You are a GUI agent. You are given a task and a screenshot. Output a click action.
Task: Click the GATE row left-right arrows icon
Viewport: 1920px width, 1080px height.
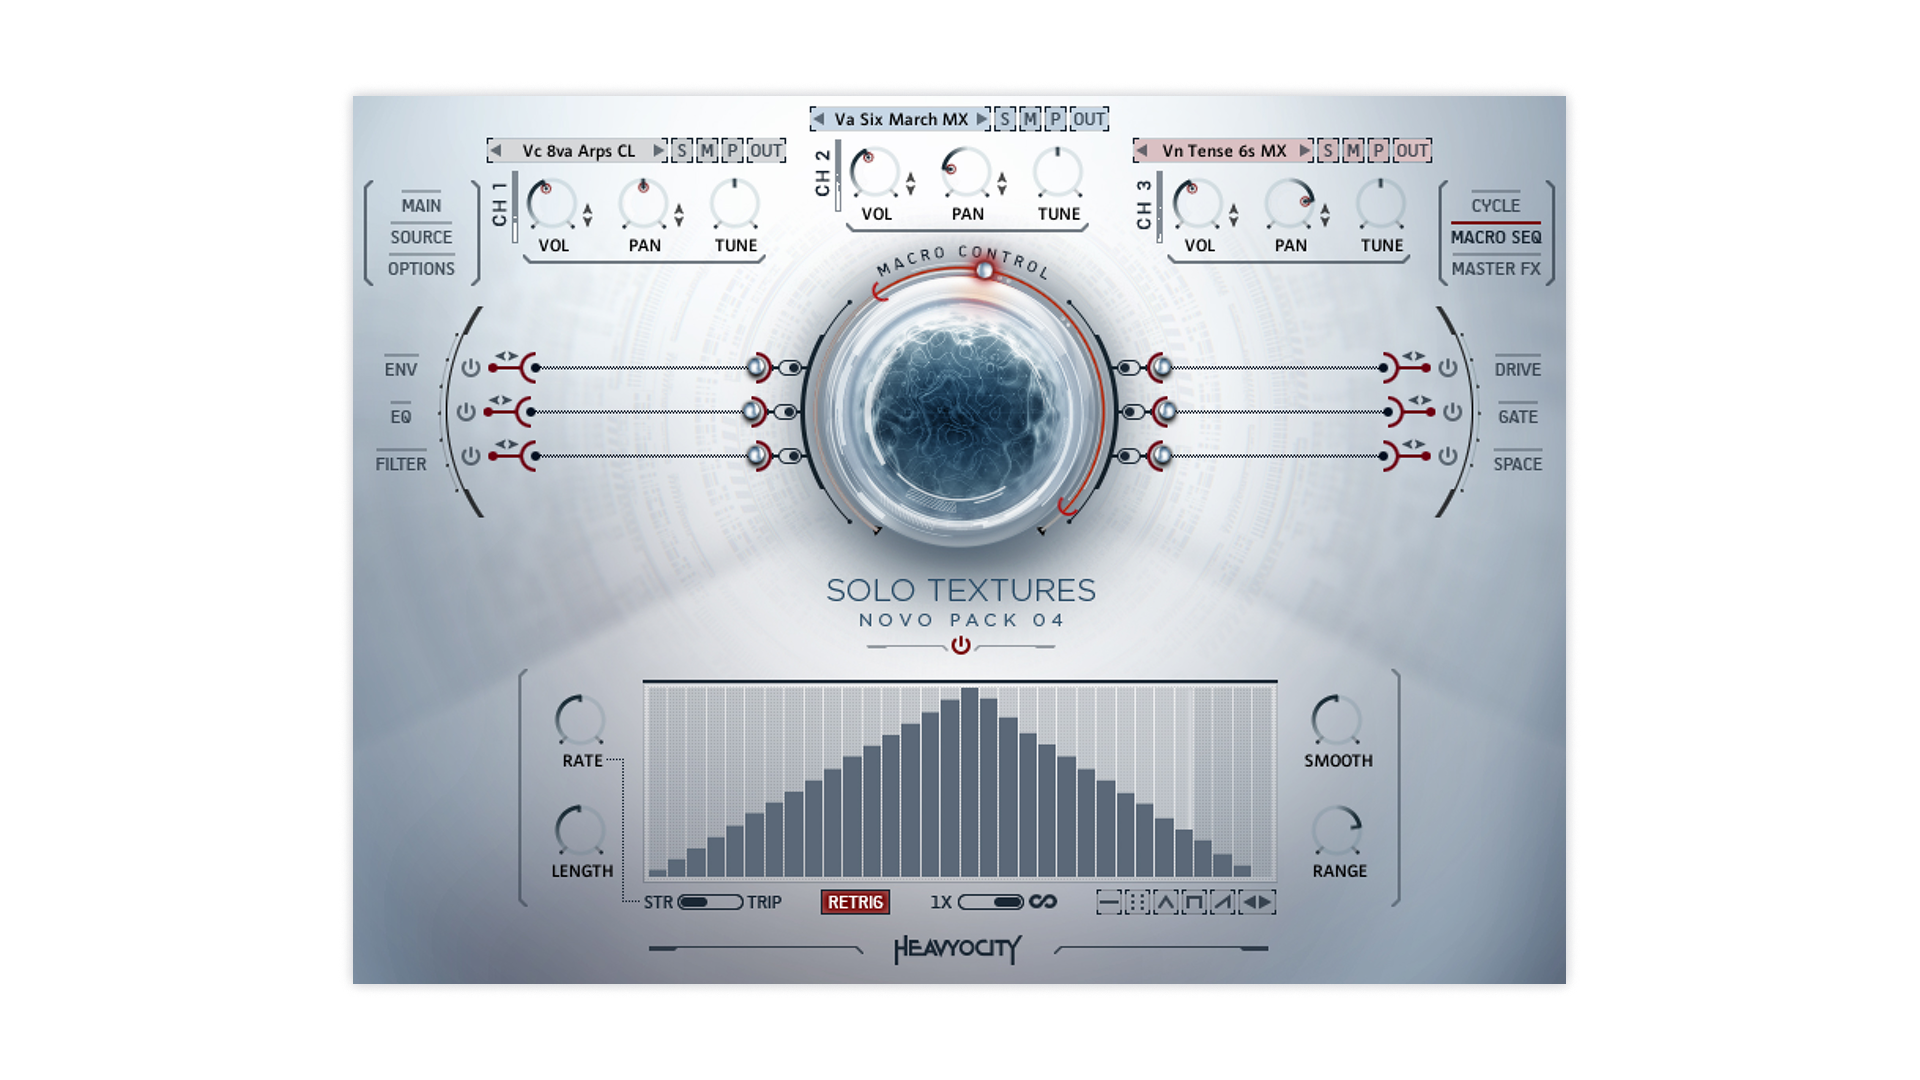[1419, 400]
